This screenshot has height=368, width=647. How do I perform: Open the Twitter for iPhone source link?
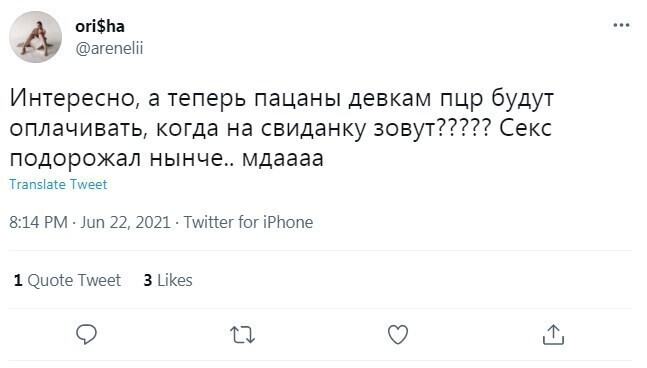pyautogui.click(x=248, y=222)
